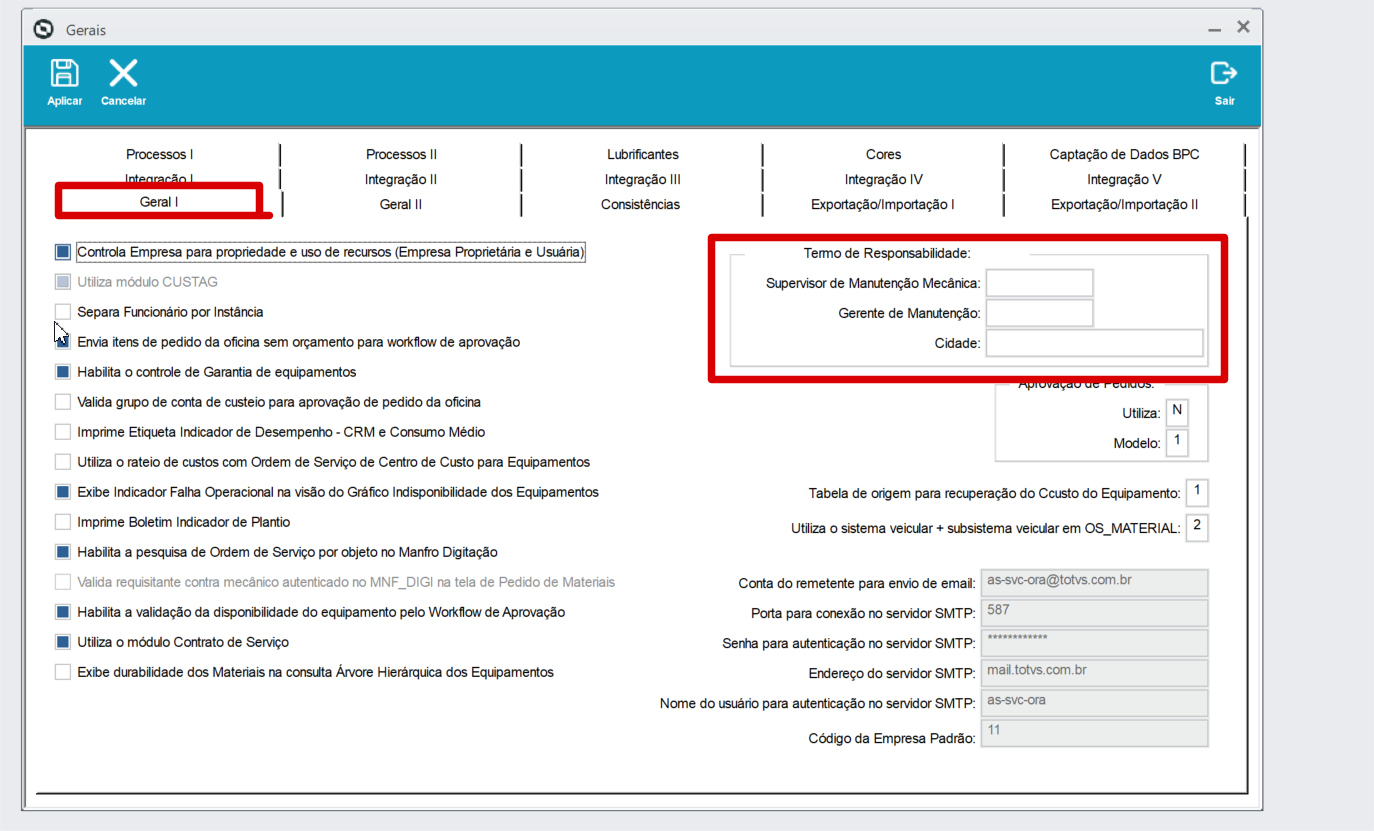1374x831 pixels.
Task: Open the Consistências tab
Action: click(x=641, y=204)
